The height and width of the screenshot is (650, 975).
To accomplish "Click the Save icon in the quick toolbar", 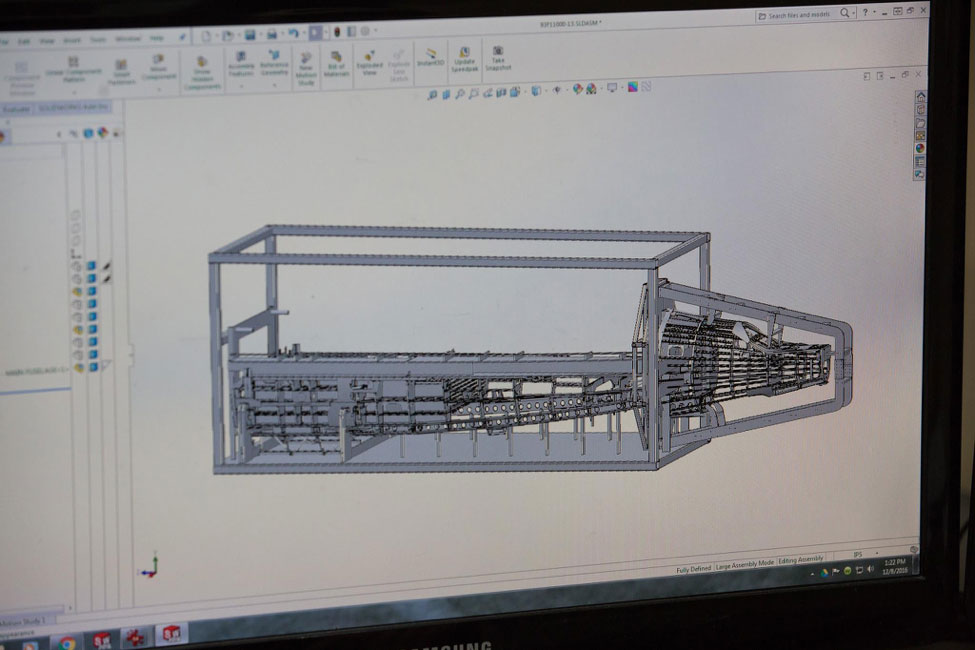I will tap(249, 35).
